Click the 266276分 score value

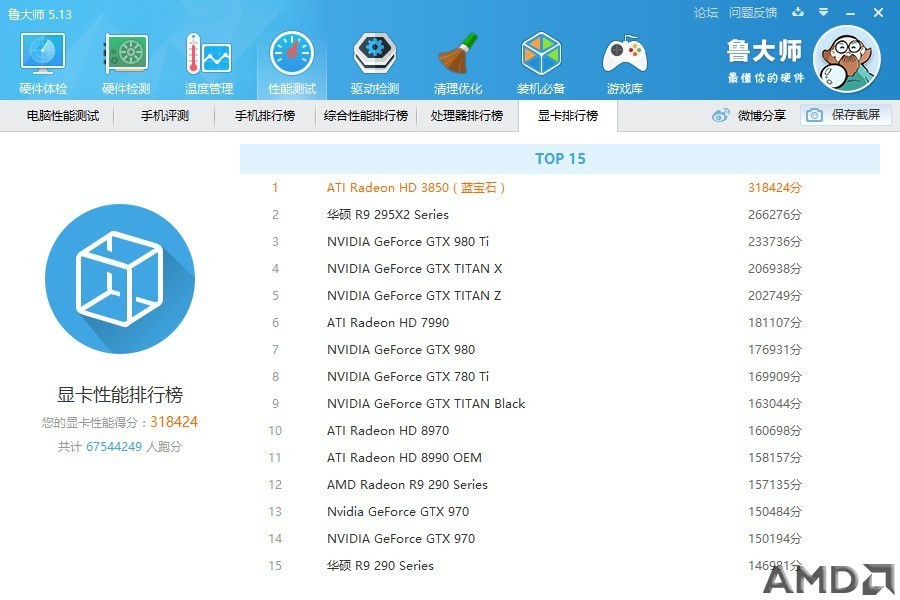point(775,215)
